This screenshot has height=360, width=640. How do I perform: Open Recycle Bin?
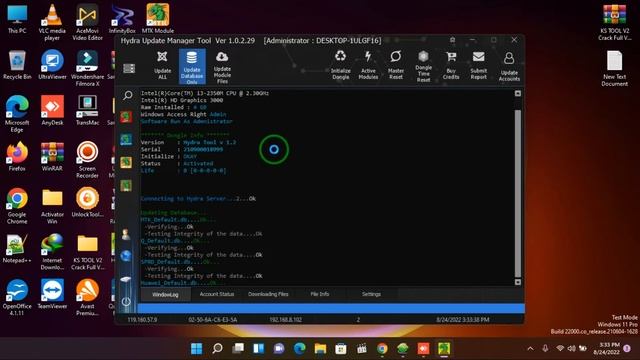17,65
